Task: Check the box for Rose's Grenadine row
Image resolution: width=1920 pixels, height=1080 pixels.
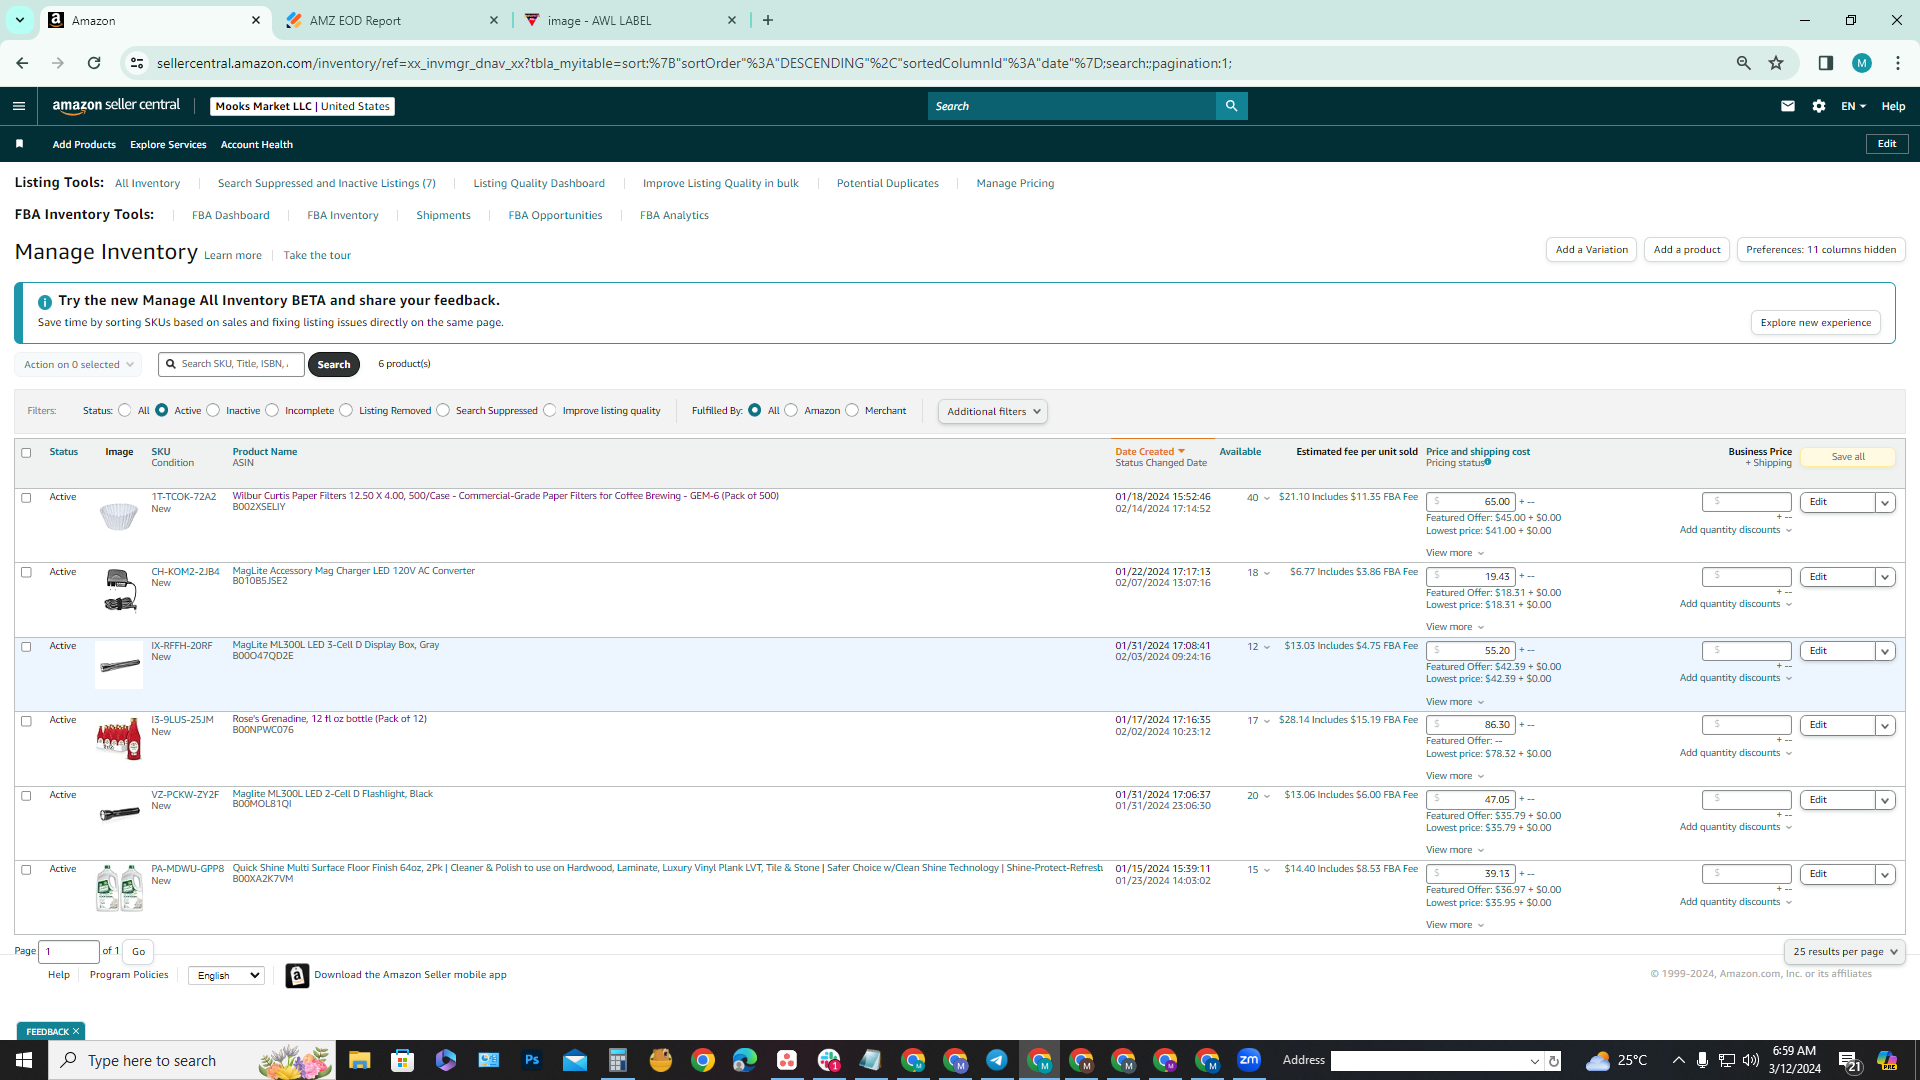Action: [x=26, y=721]
